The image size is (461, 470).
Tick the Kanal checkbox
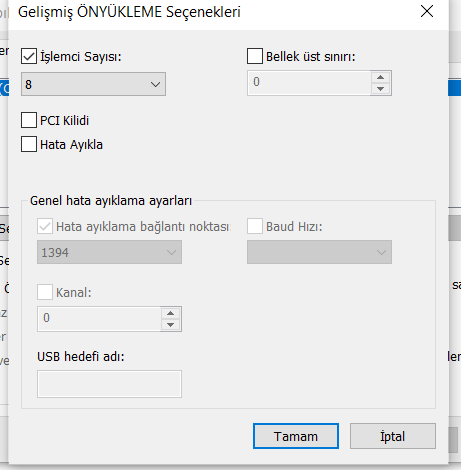point(45,292)
